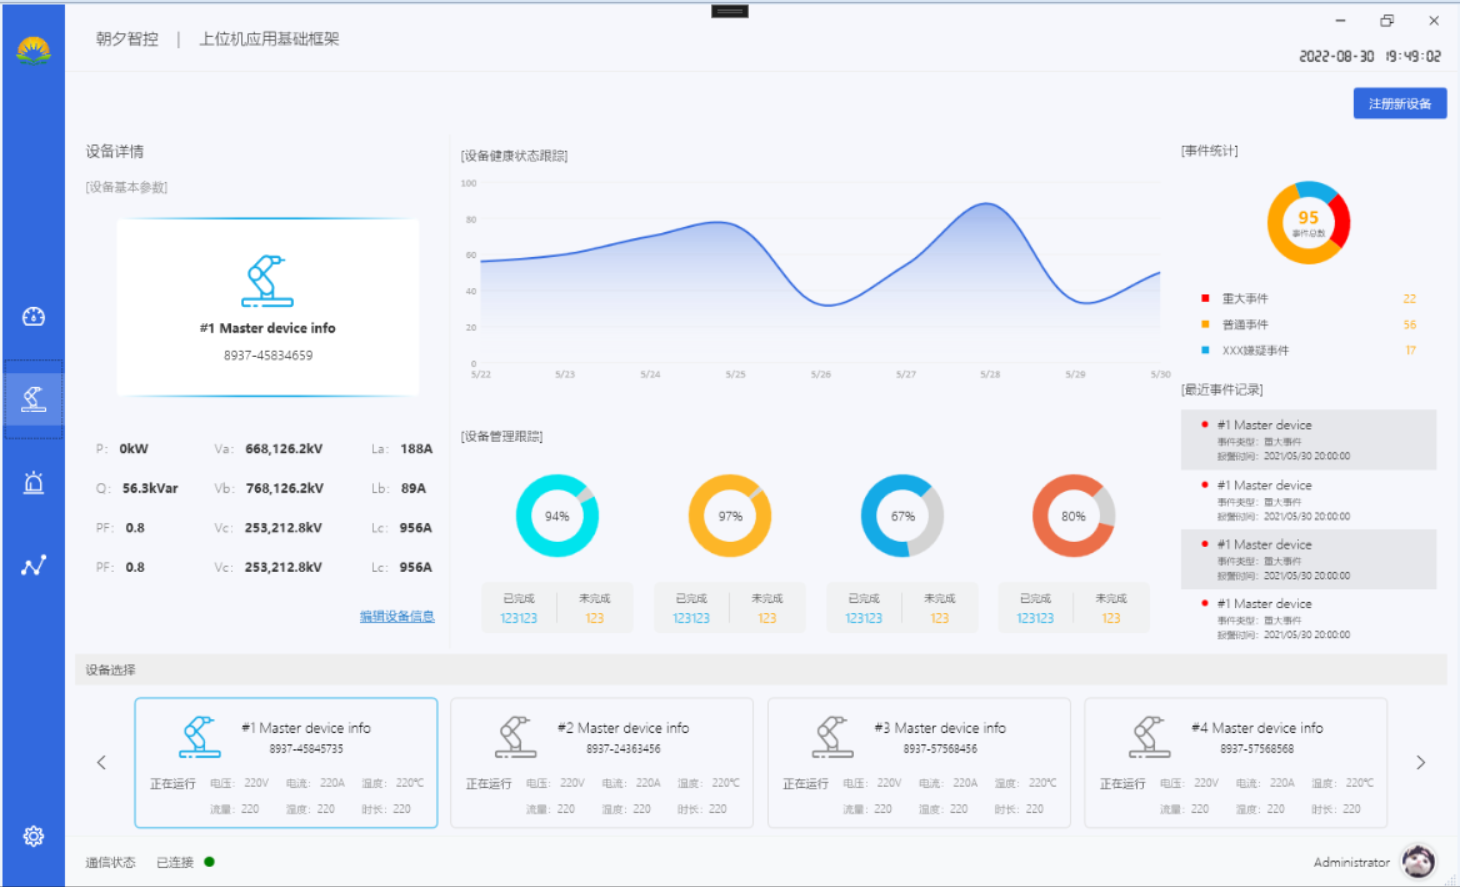Select the robot arm device sidebar icon
Screen dimensions: 1460x889
(33, 399)
